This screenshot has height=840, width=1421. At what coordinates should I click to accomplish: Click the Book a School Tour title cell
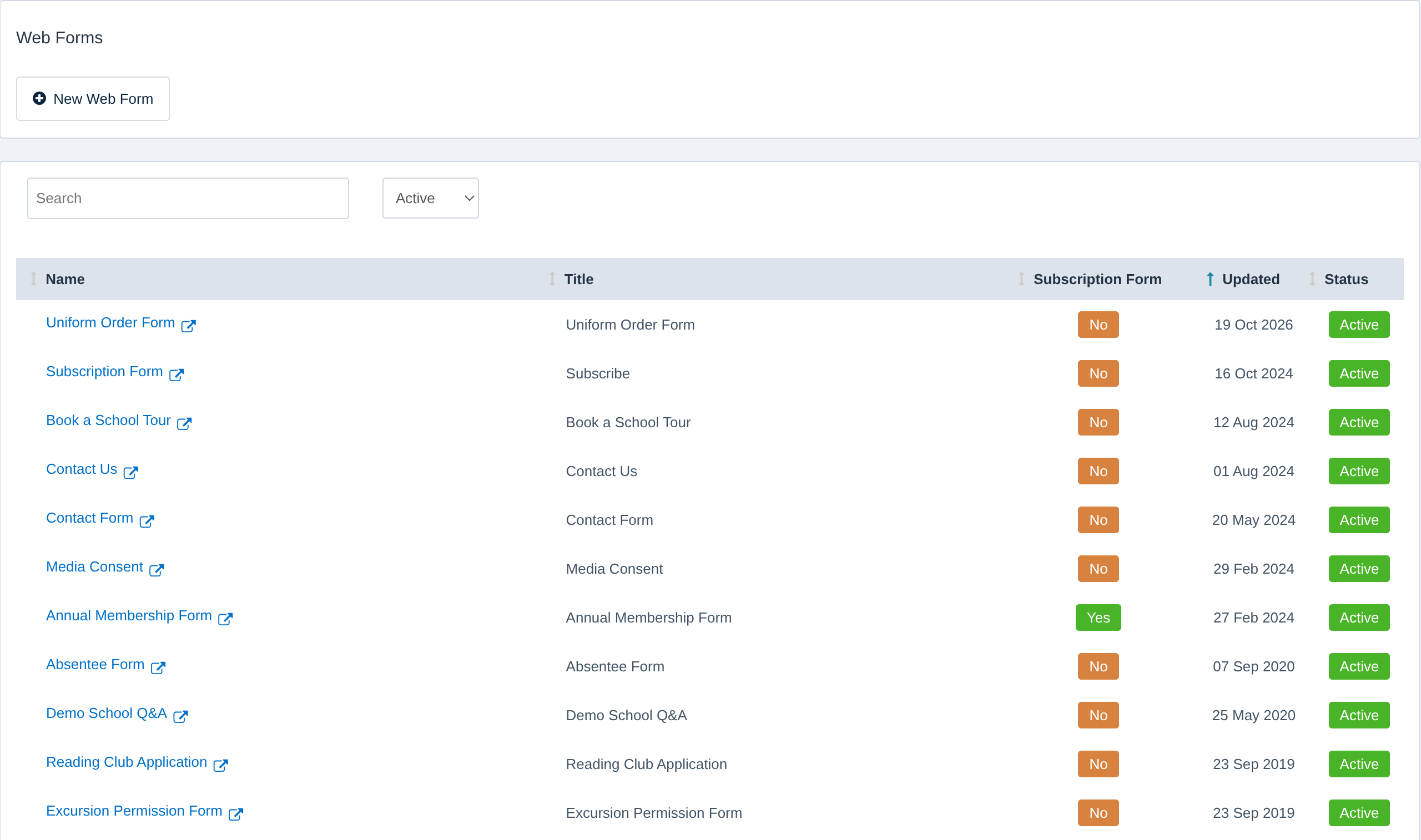[628, 423]
